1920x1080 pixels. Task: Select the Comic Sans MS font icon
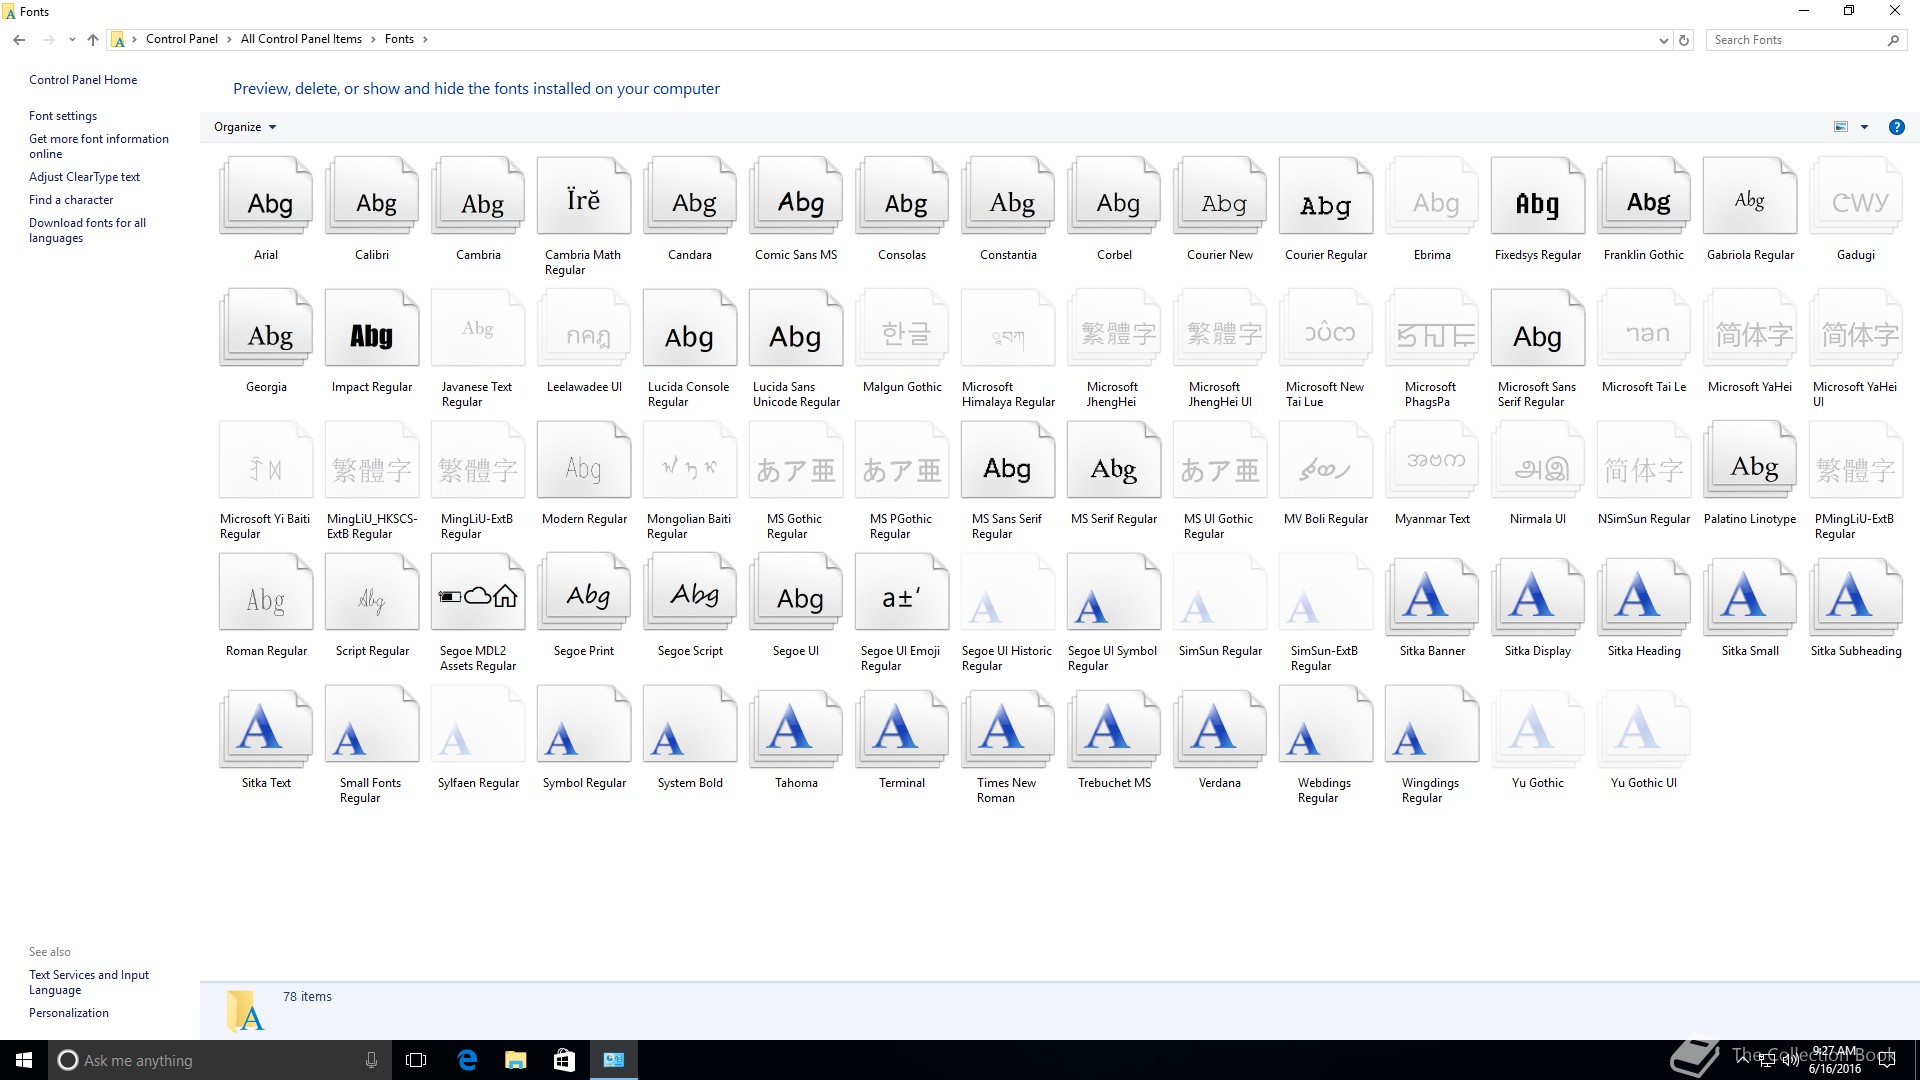796,197
